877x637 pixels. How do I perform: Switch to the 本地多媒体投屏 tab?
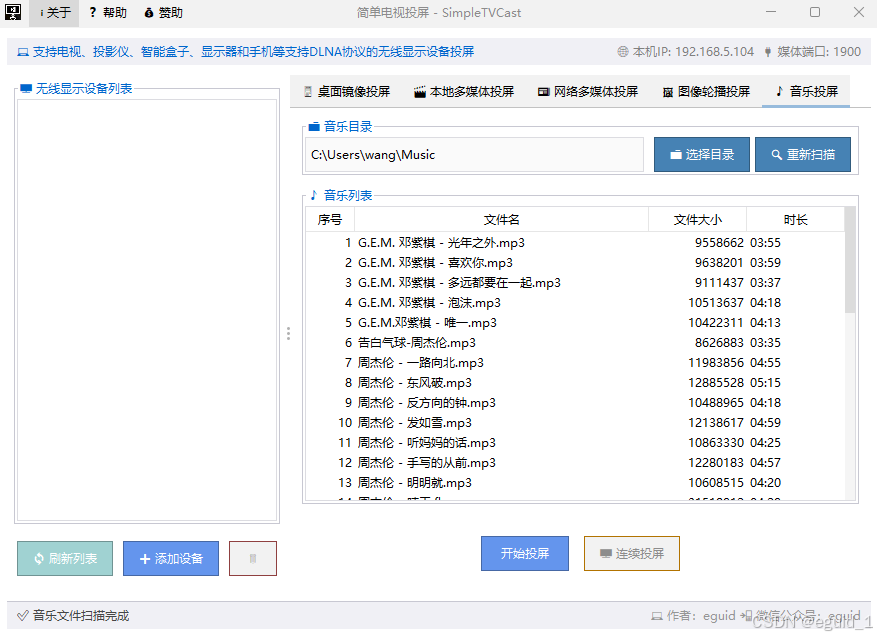(464, 92)
